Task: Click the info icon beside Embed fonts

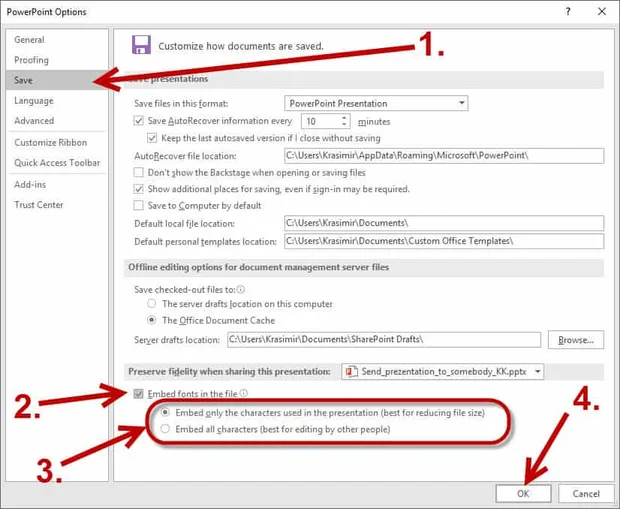Action: [x=244, y=393]
